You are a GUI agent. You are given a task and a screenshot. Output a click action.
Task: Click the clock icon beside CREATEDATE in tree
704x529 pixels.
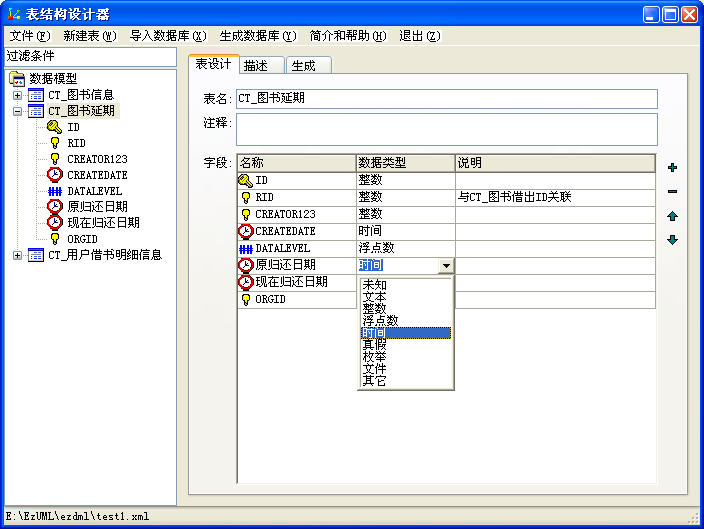click(54, 175)
